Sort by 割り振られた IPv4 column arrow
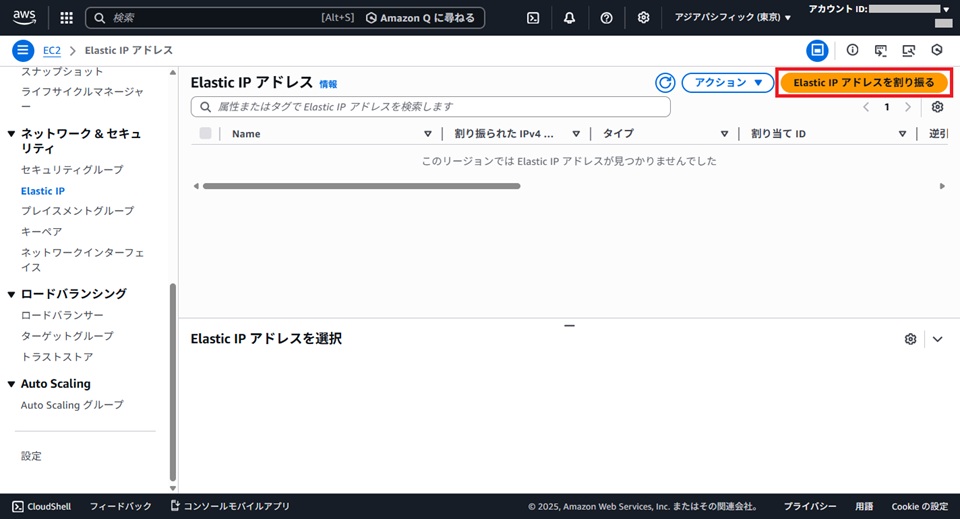This screenshot has width=960, height=519. [x=576, y=133]
